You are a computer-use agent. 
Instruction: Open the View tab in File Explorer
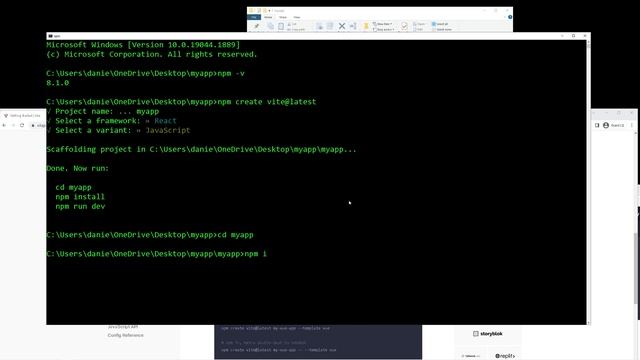[297, 17]
